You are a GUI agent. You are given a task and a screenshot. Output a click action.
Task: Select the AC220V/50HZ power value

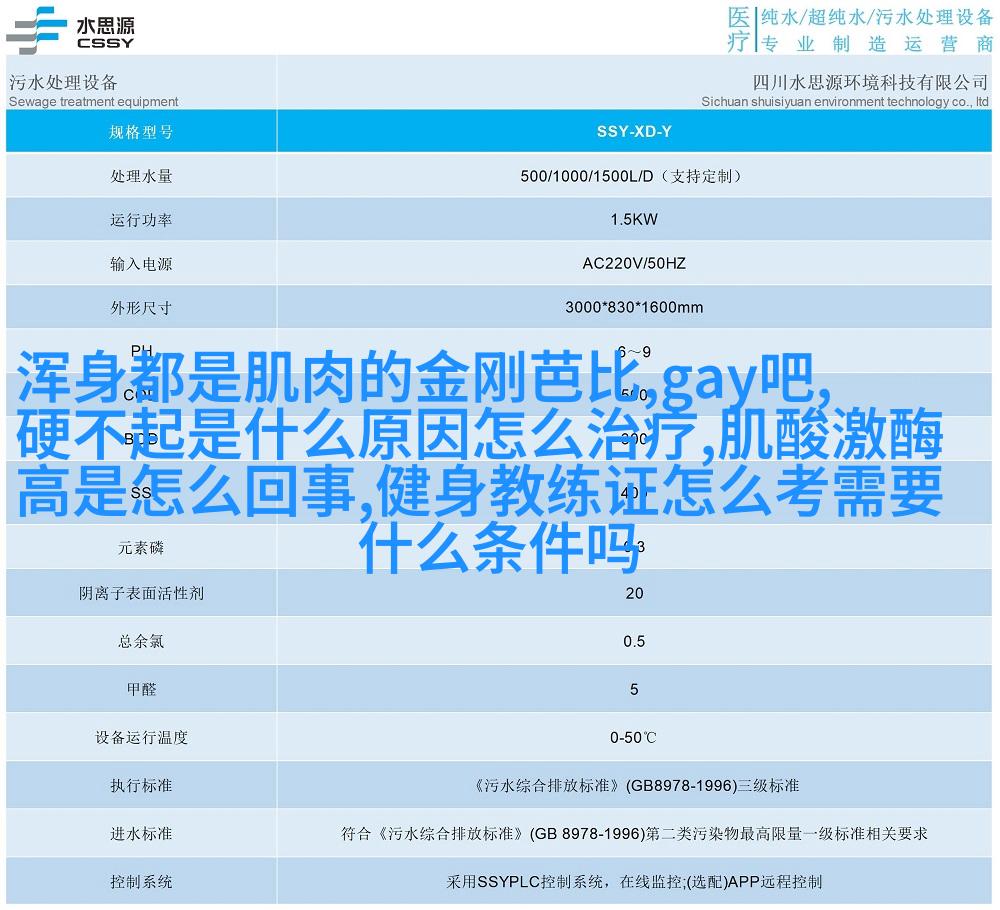click(x=634, y=264)
